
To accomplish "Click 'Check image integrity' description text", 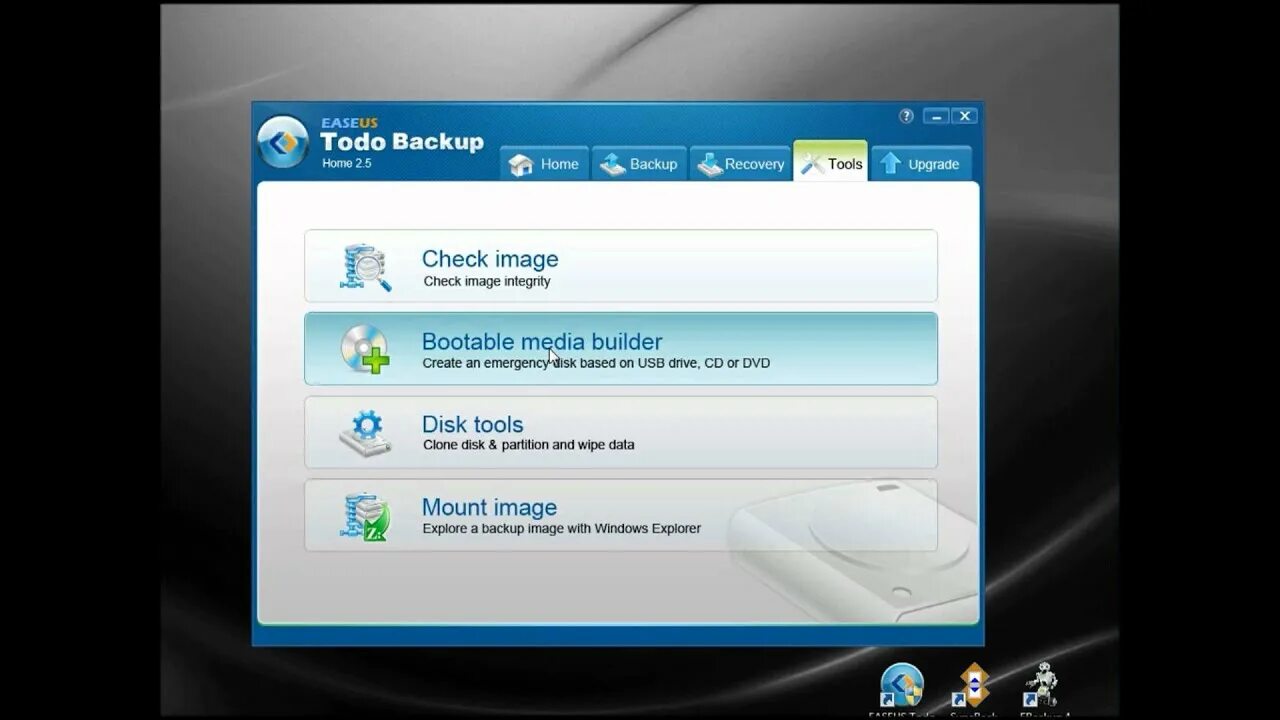I will click(487, 281).
